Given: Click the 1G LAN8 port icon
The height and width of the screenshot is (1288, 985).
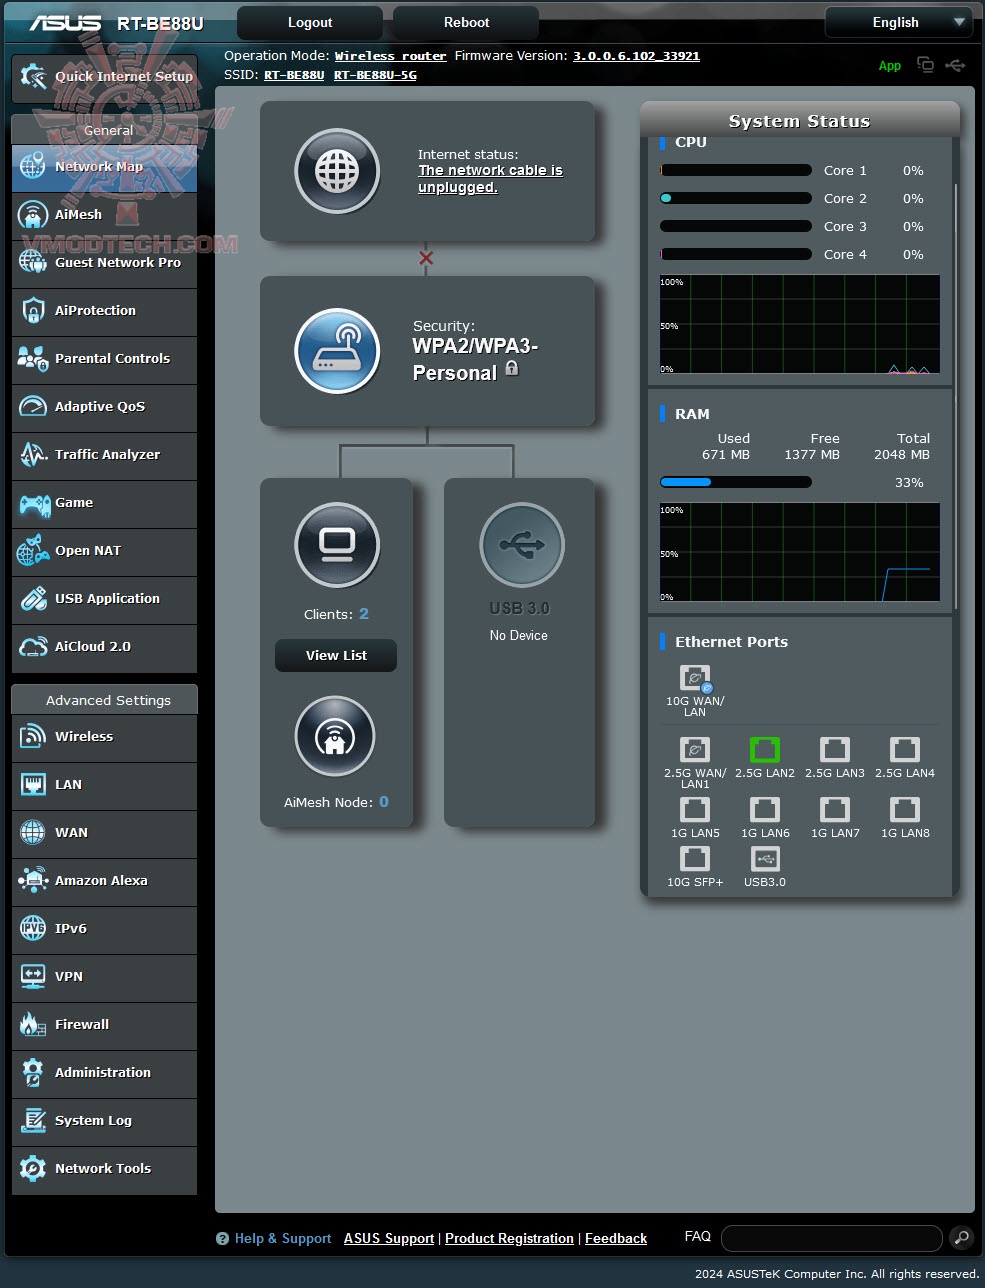Looking at the screenshot, I should [905, 810].
